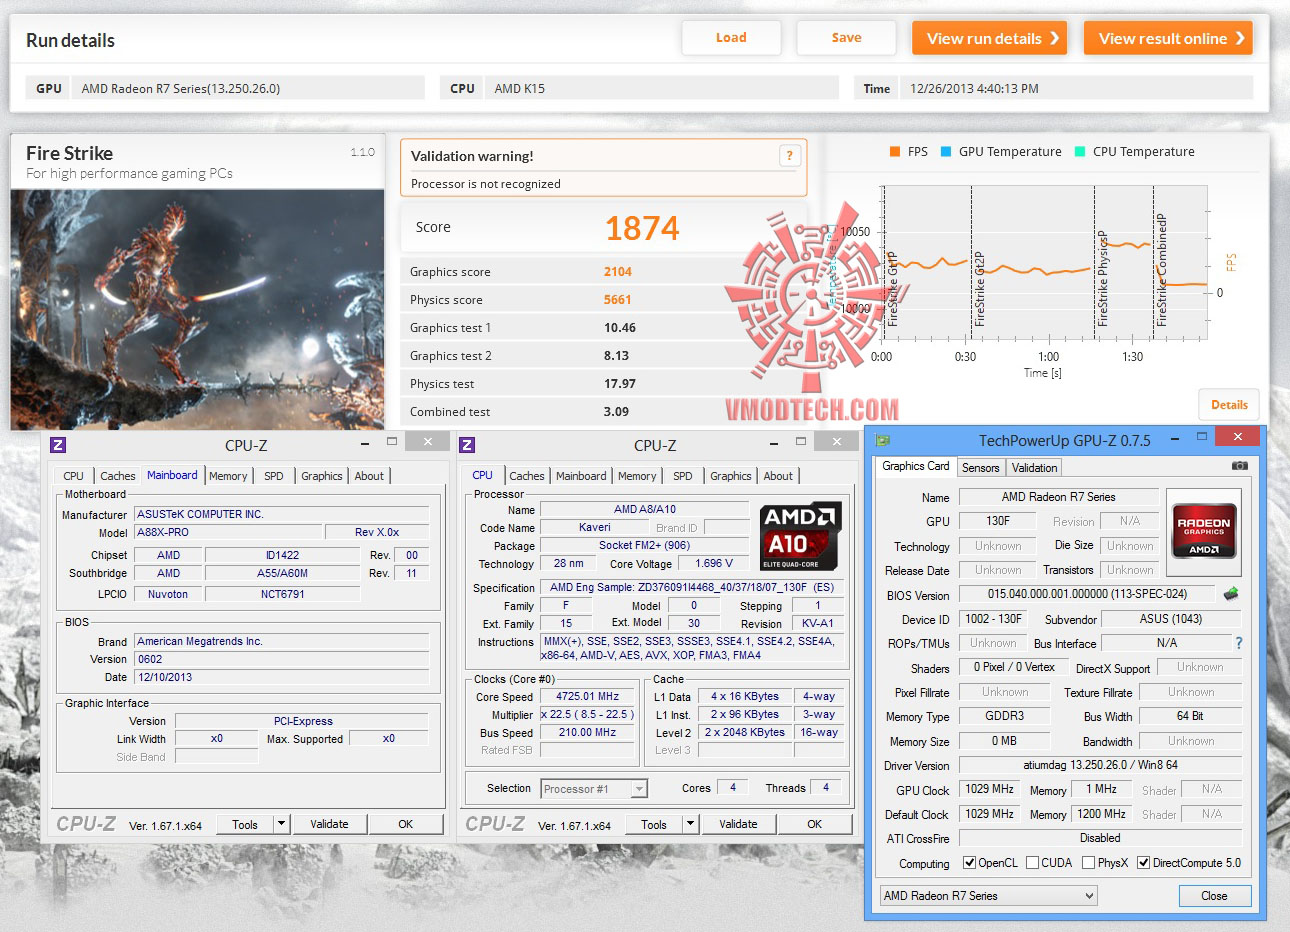Screen dimensions: 1290x932
Task: Maximize the TechPowerUp GPU-Z window
Action: click(x=1201, y=438)
